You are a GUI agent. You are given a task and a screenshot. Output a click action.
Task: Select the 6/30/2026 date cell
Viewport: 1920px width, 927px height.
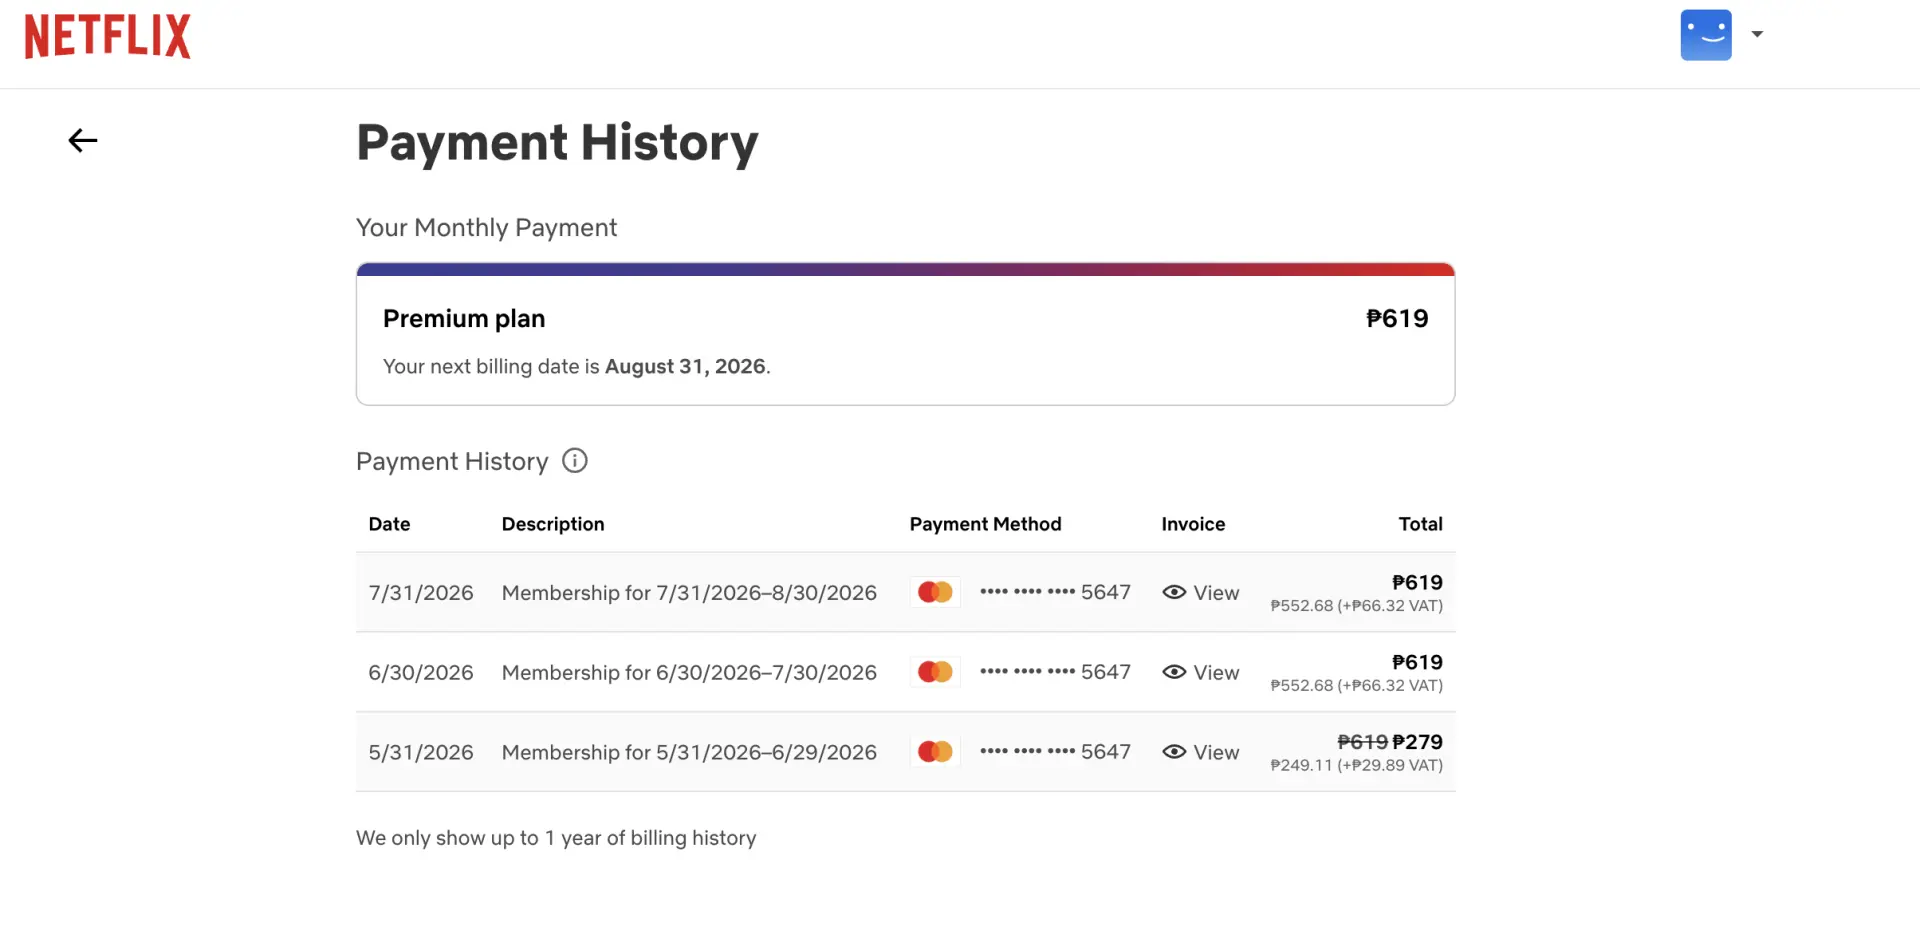point(421,673)
